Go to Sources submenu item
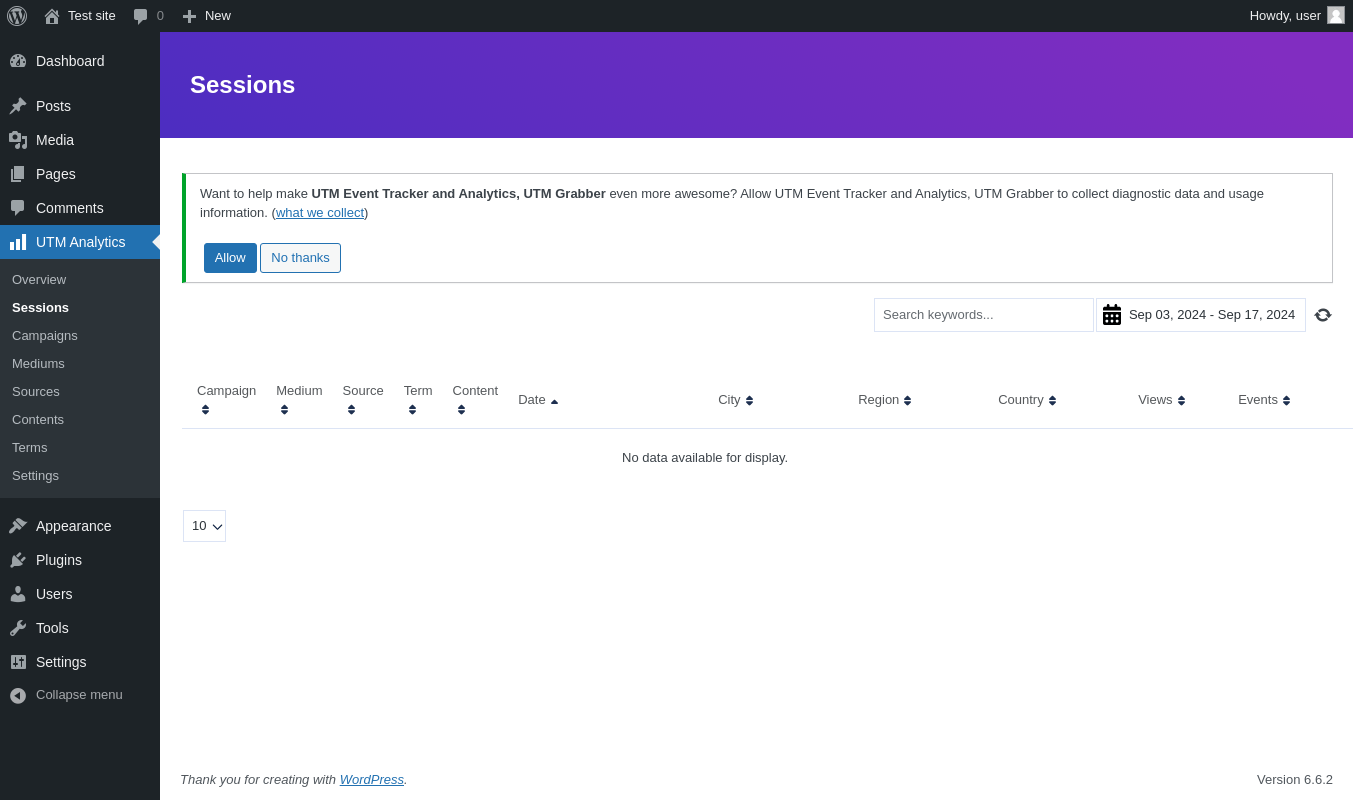The height and width of the screenshot is (800, 1353). click(x=36, y=392)
